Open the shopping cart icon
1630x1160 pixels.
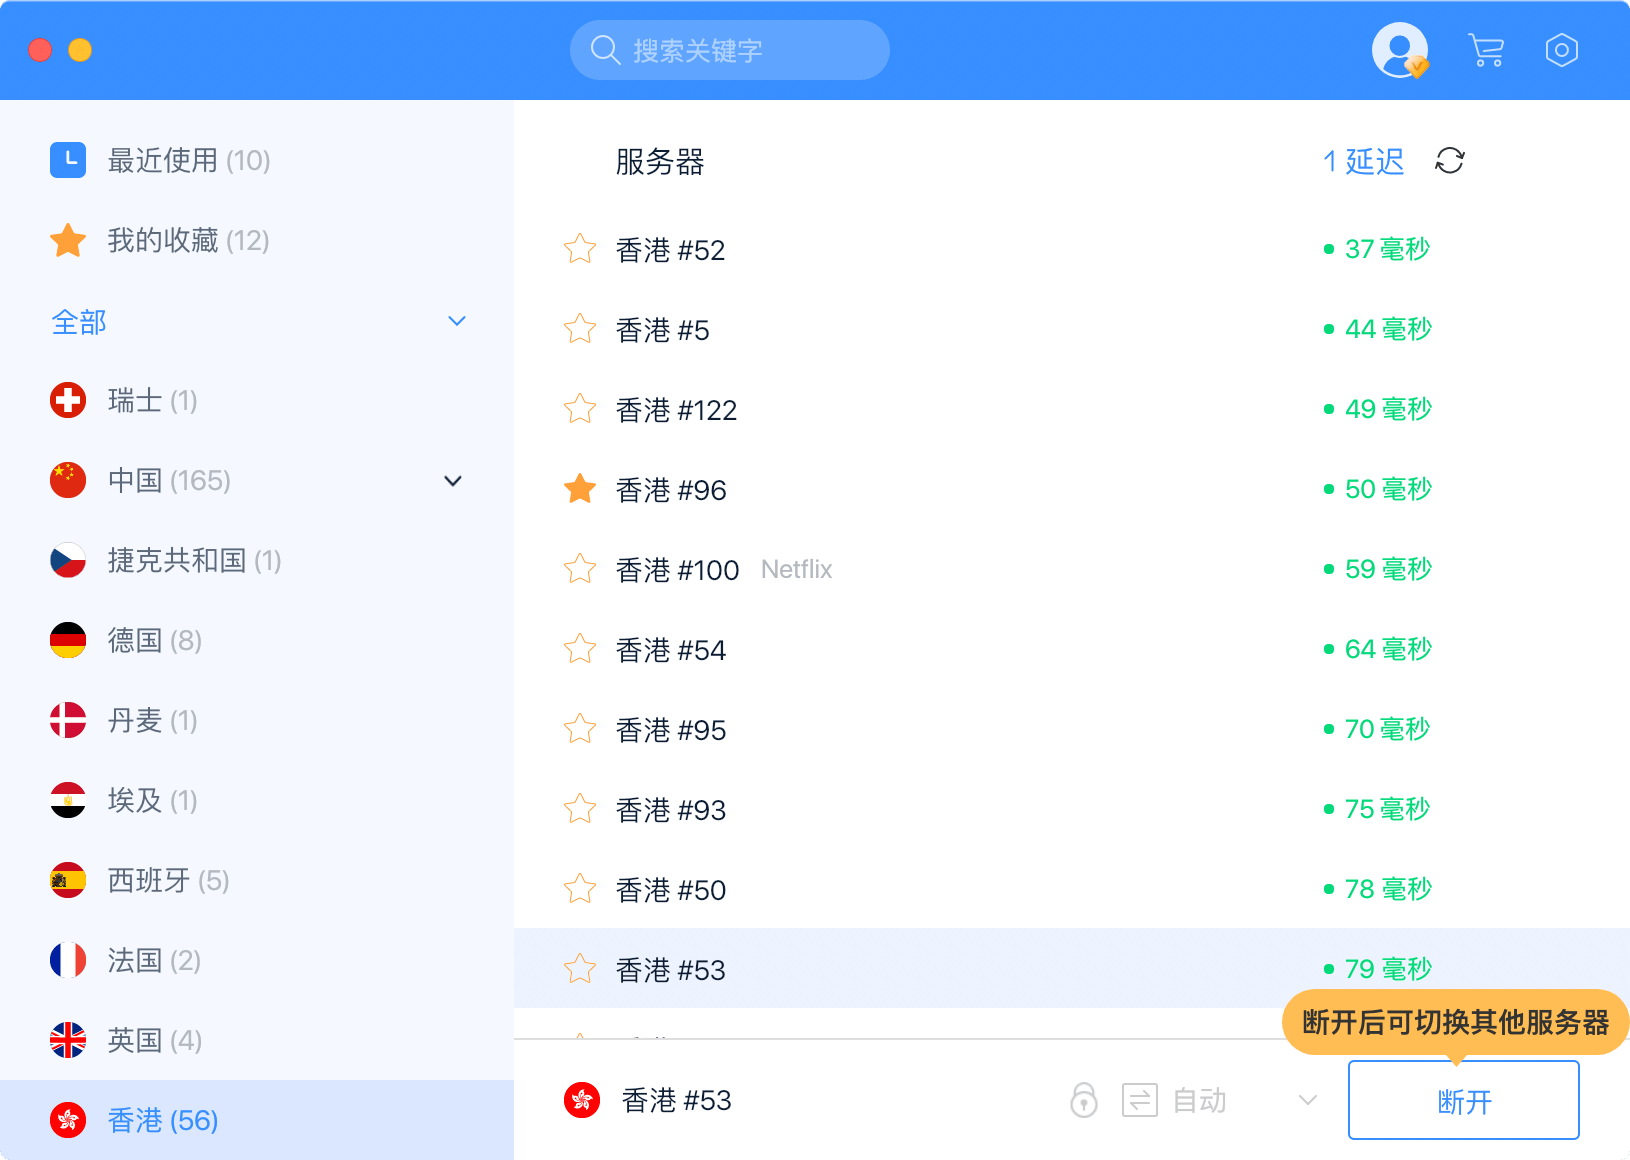[x=1486, y=50]
